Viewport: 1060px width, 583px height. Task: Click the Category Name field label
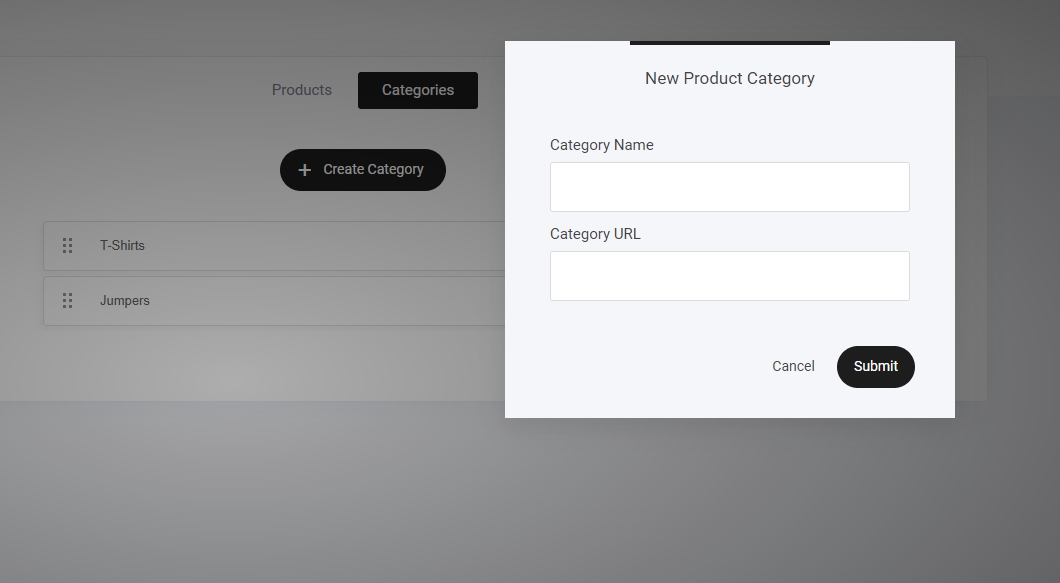click(x=601, y=145)
